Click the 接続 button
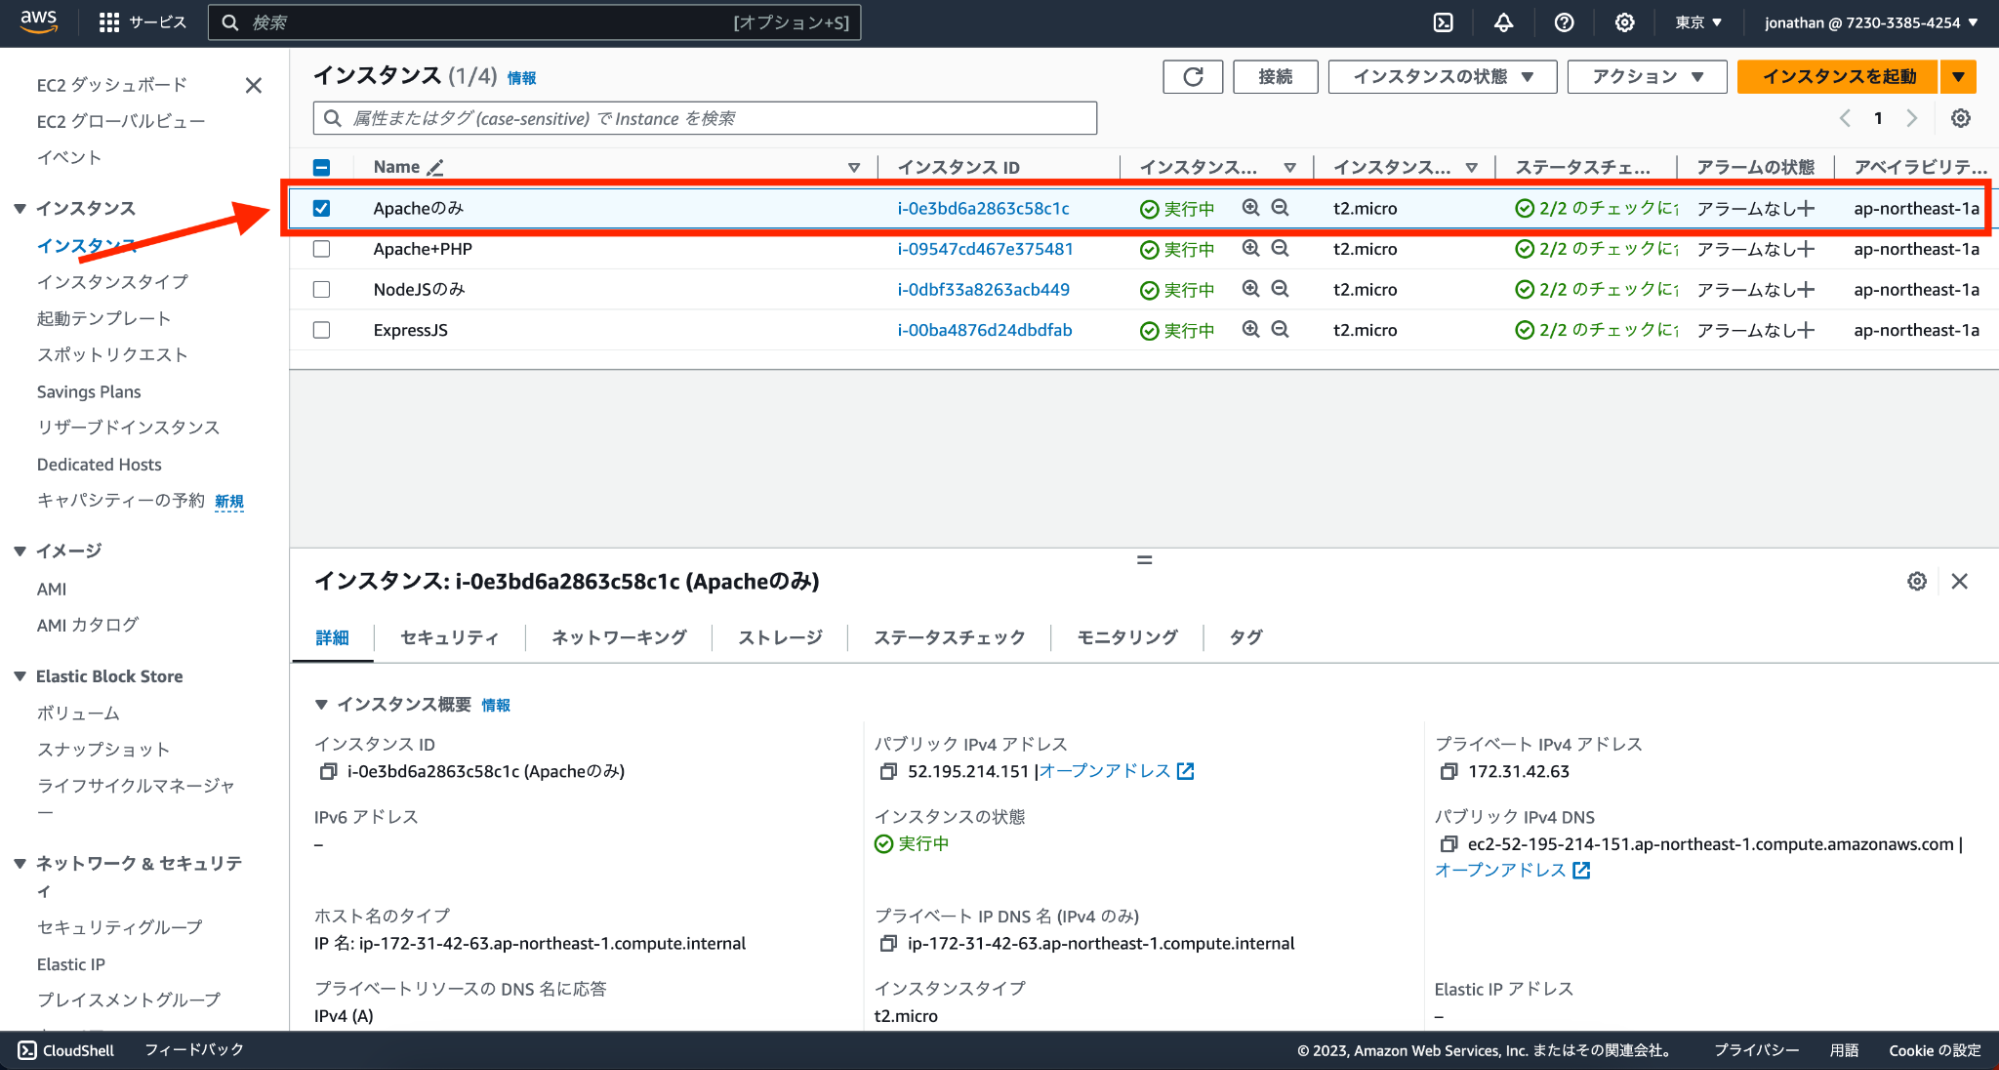The image size is (1999, 1070). pos(1275,77)
